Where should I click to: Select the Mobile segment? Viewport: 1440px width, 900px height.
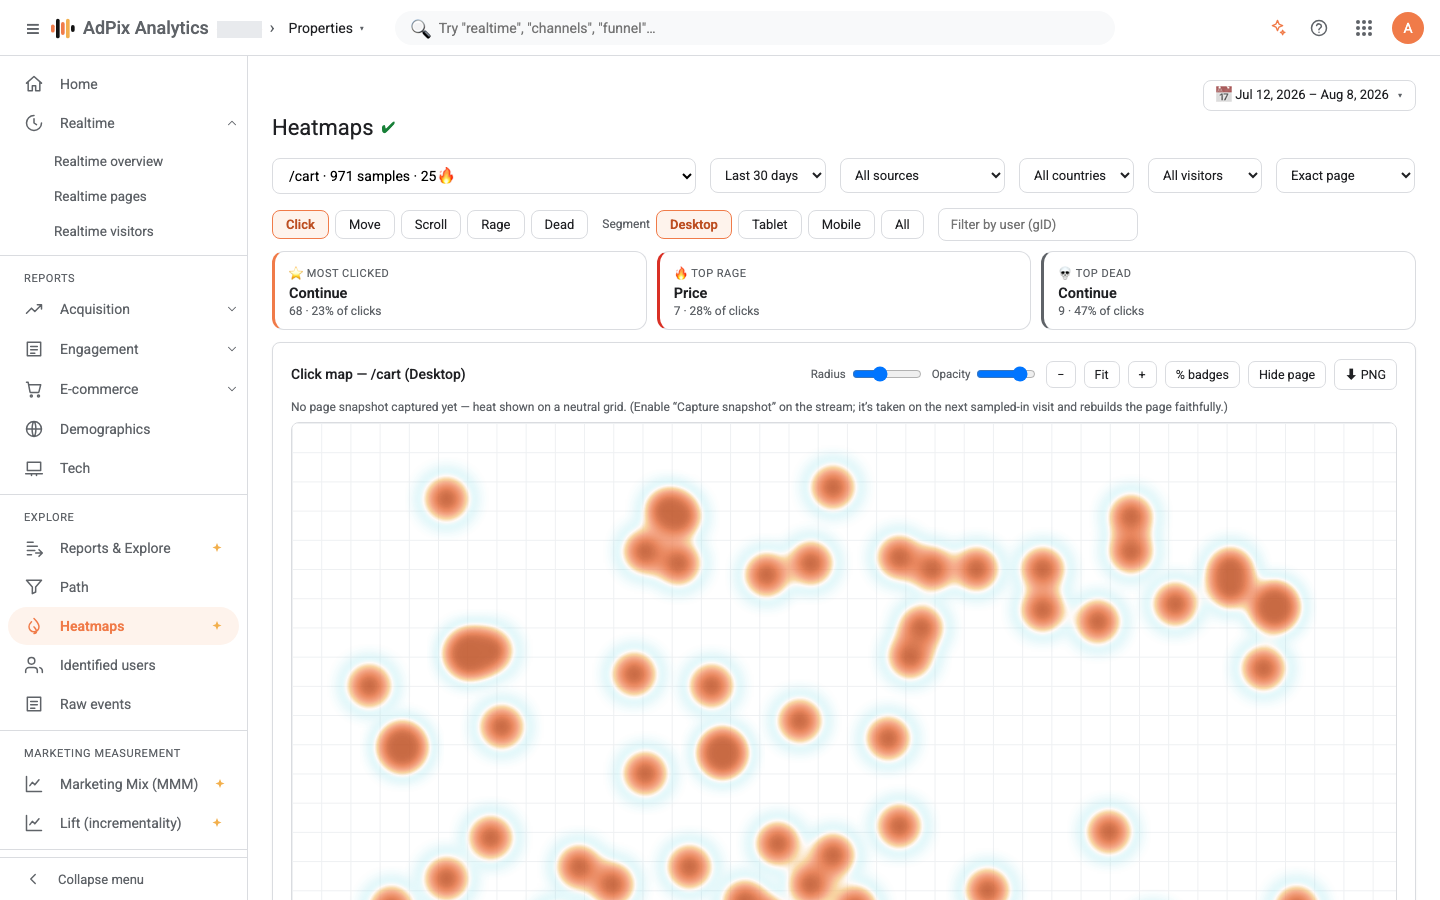[841, 224]
